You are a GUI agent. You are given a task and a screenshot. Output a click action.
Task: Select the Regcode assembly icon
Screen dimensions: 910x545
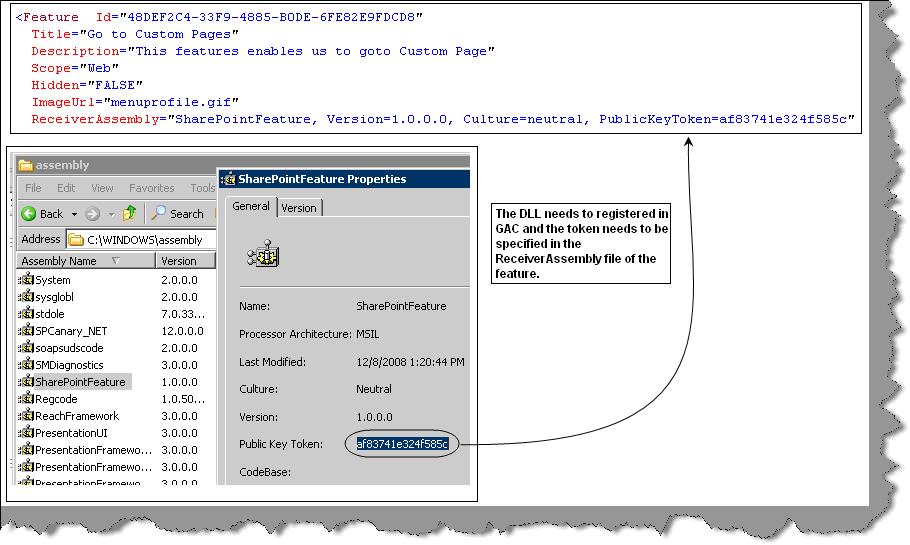click(x=26, y=399)
